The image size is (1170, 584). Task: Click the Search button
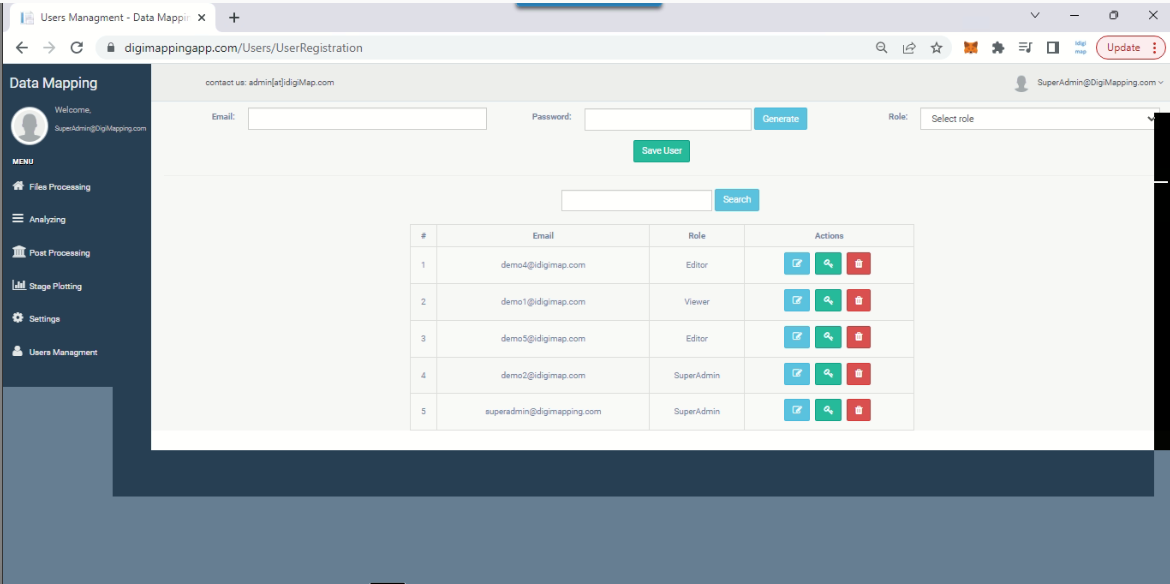click(737, 200)
